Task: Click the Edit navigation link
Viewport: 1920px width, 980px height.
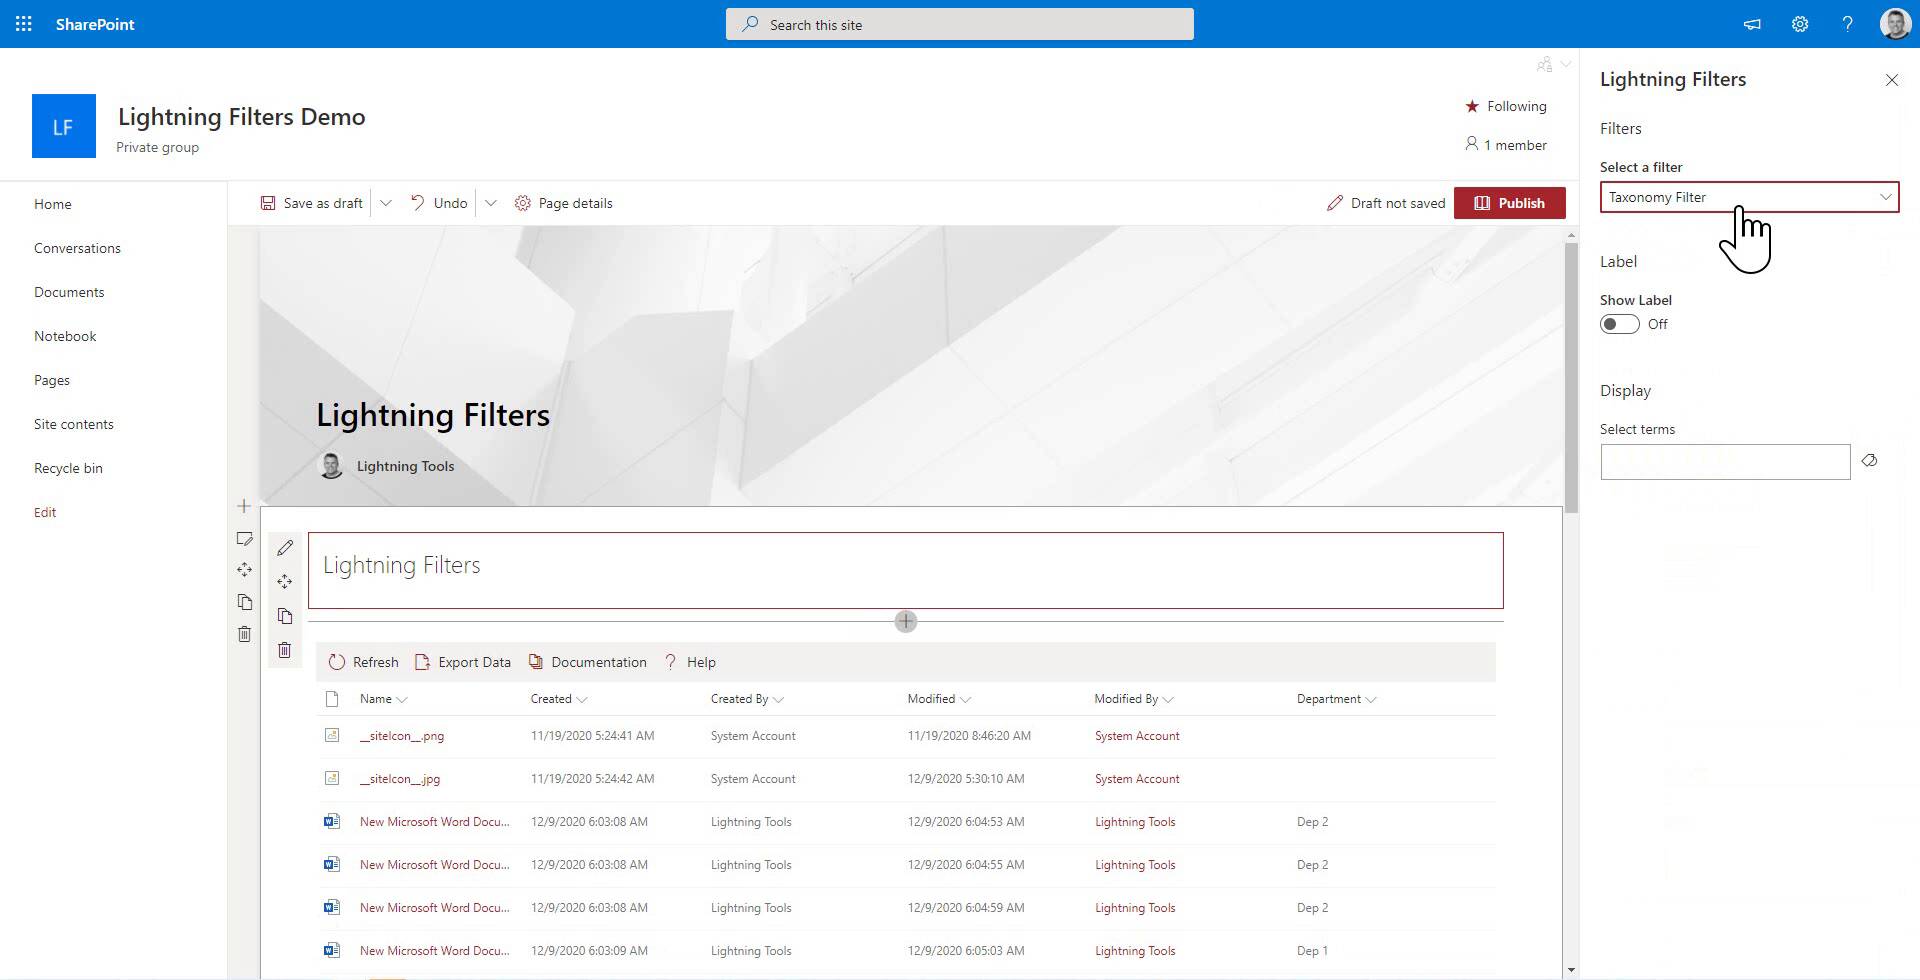Action: point(45,512)
